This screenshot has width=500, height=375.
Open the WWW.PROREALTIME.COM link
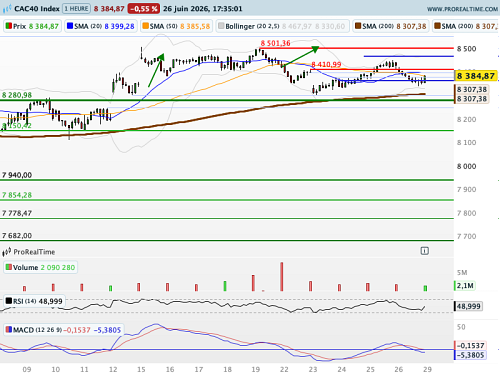(462, 9)
